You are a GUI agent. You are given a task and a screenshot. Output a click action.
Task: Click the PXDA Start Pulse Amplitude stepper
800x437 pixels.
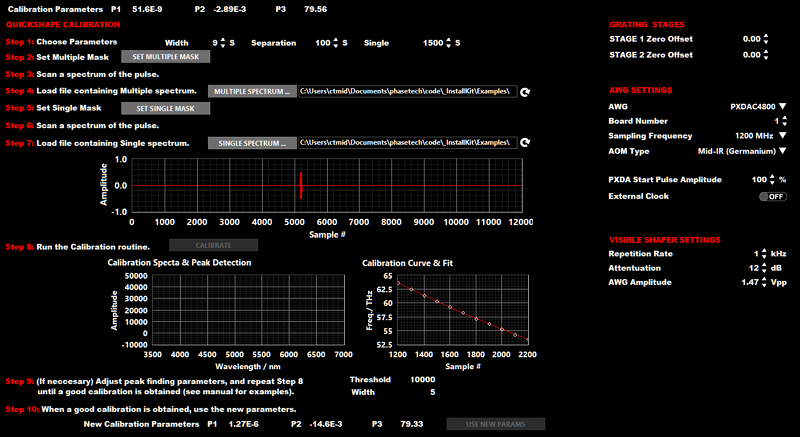(x=770, y=179)
